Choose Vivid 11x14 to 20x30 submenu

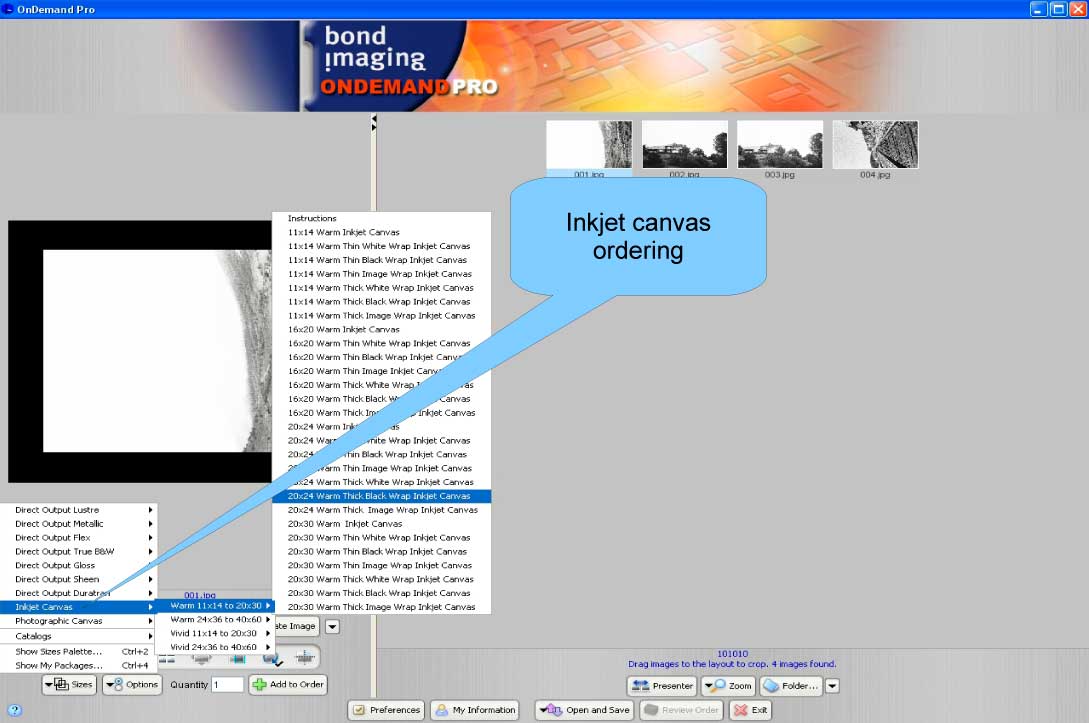[214, 633]
